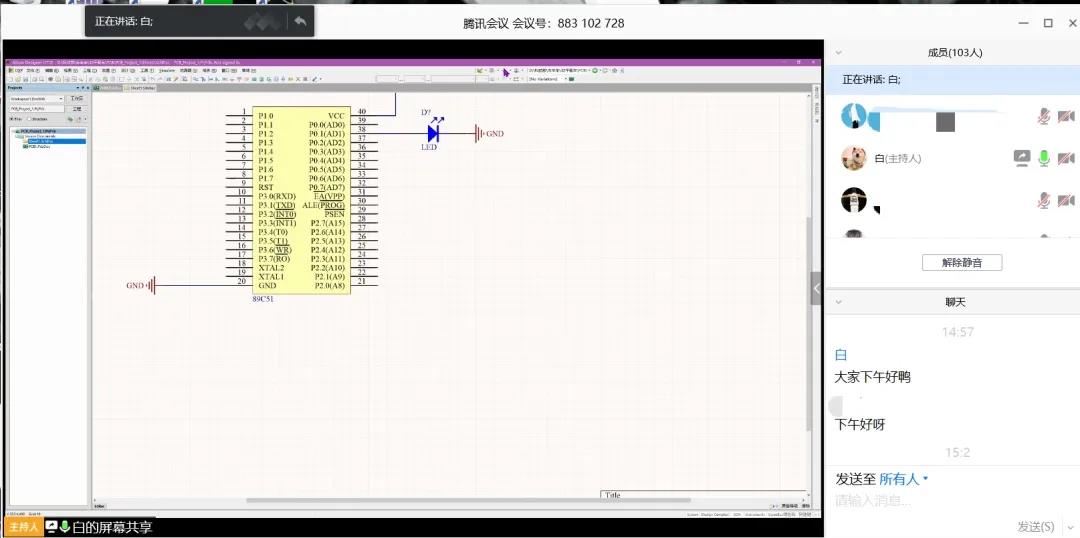Toggle camera icon of the third member
Image resolution: width=1080 pixels, height=538 pixels.
(x=1066, y=201)
